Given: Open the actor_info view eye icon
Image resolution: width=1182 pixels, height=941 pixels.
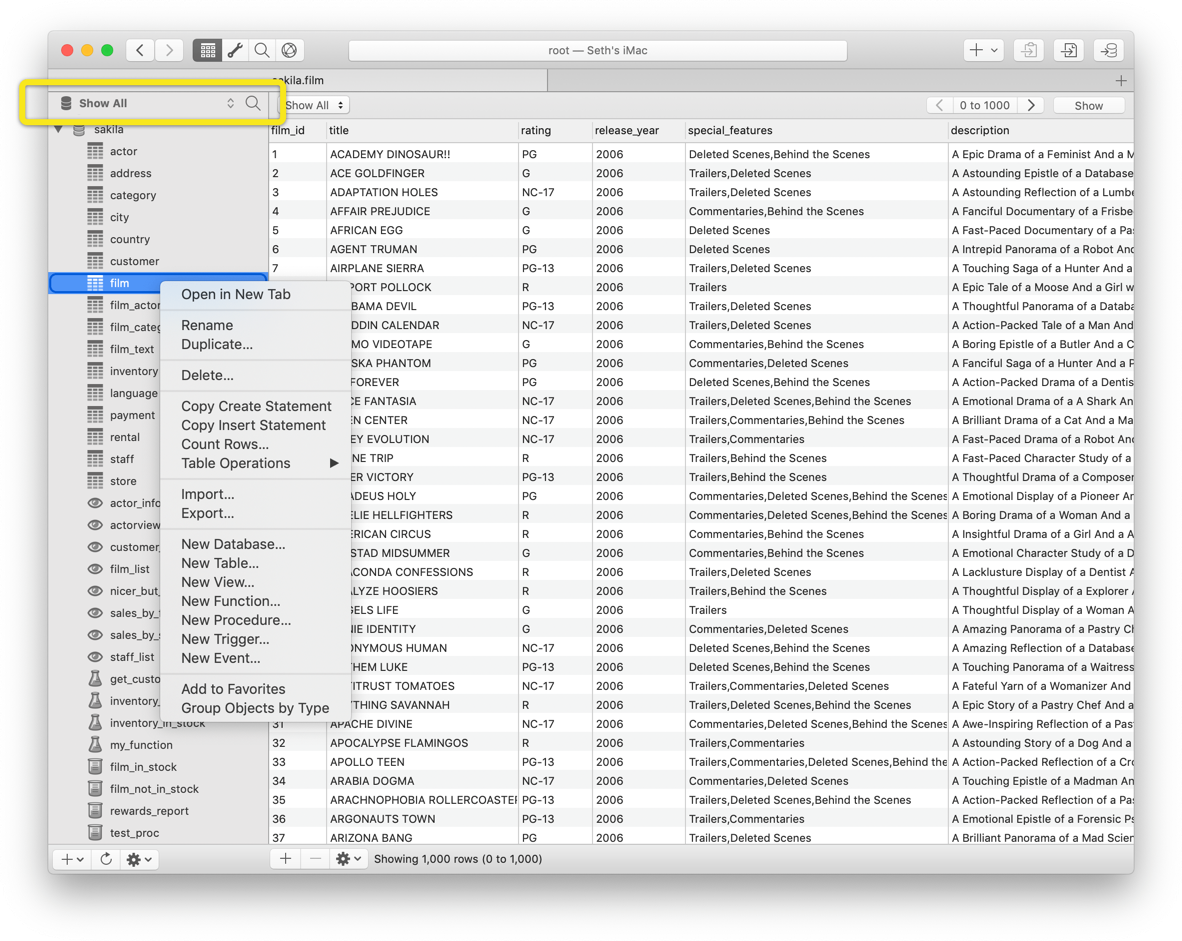Looking at the screenshot, I should [95, 503].
